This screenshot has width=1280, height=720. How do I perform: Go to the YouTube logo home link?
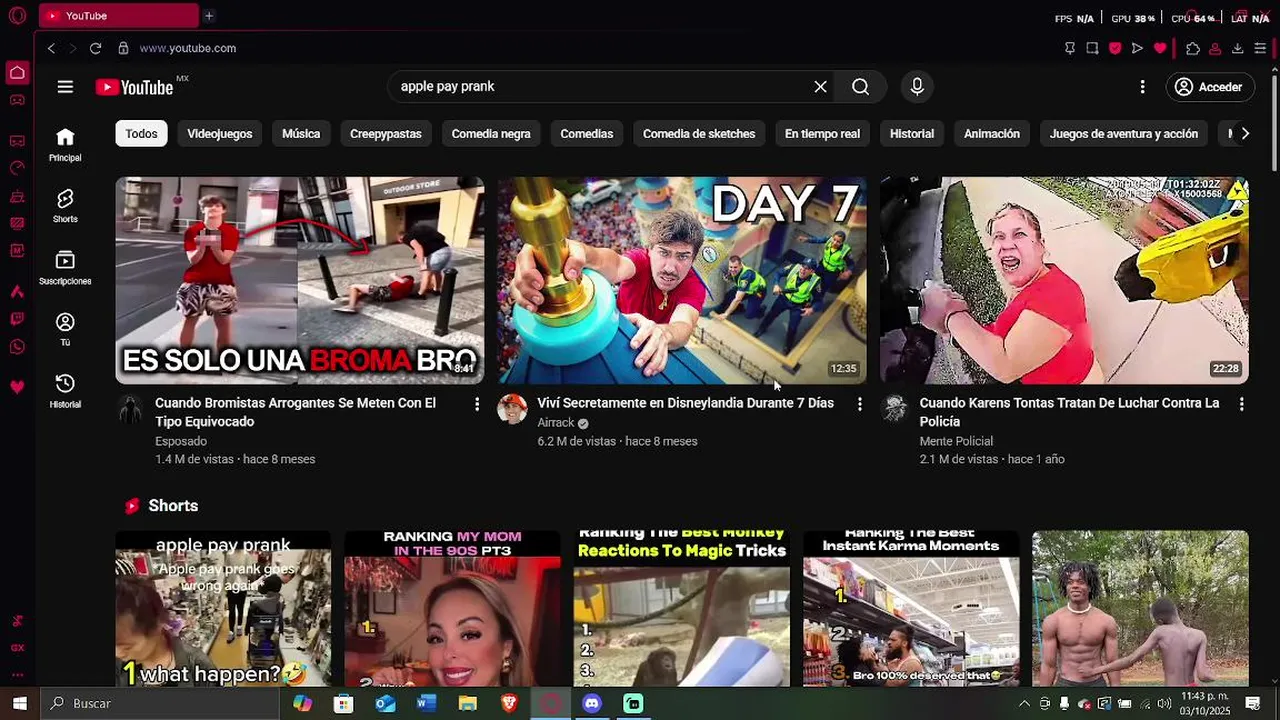135,87
